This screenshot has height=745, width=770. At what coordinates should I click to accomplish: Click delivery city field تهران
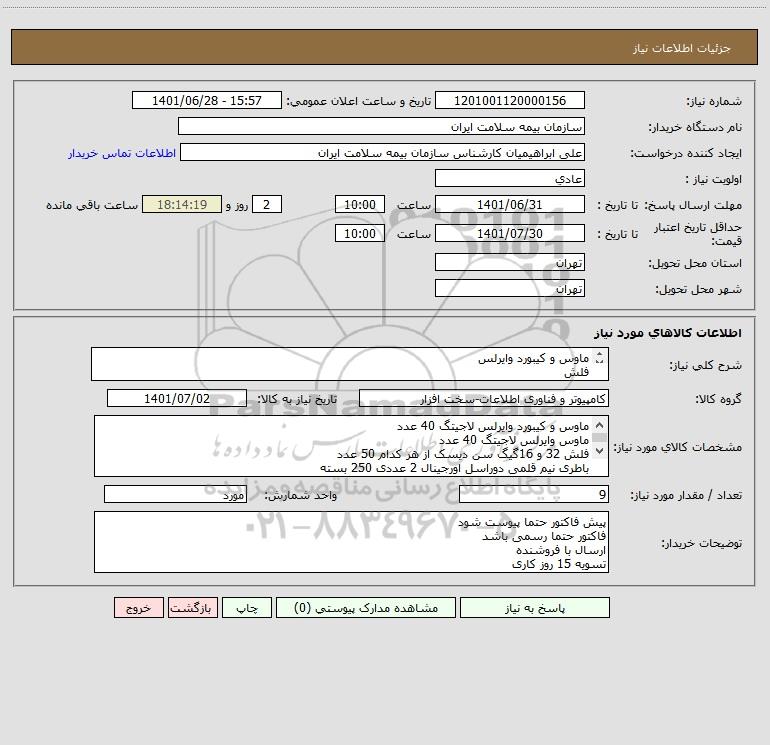[510, 288]
